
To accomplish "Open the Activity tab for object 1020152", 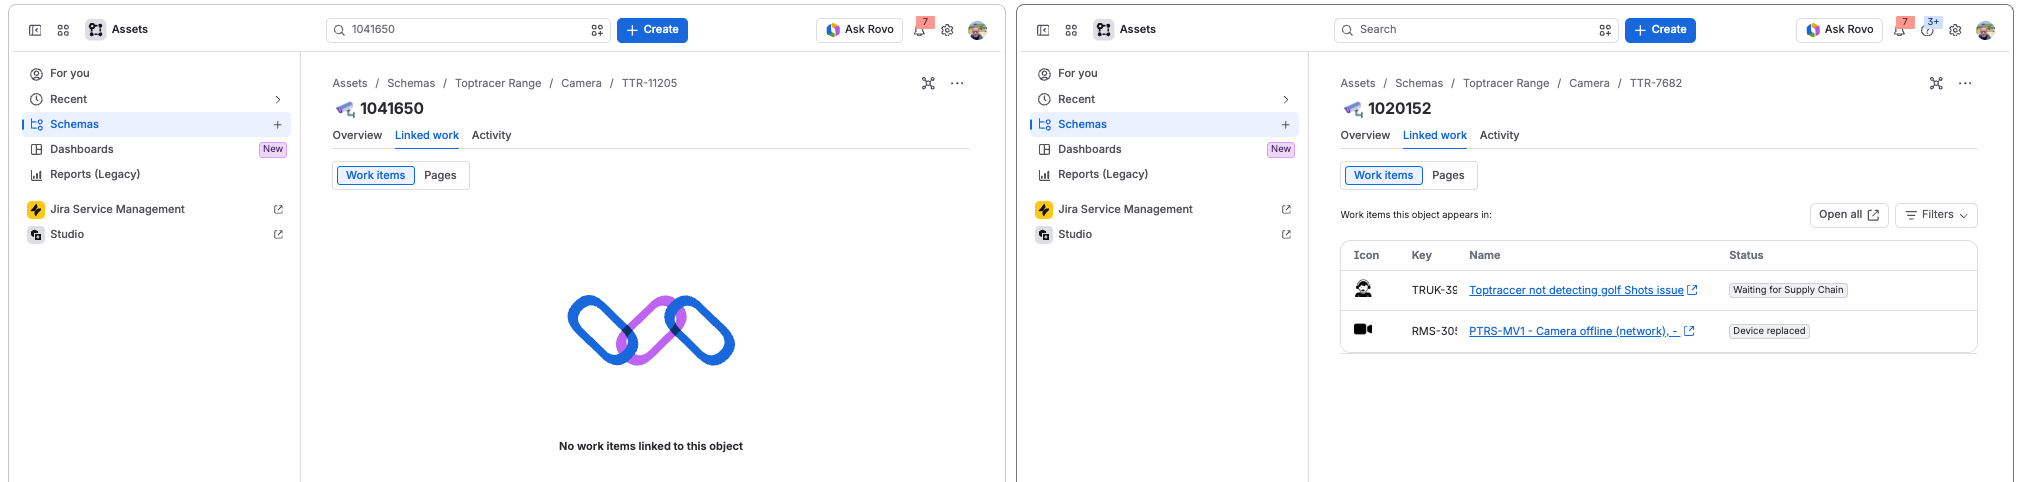I will [1499, 135].
